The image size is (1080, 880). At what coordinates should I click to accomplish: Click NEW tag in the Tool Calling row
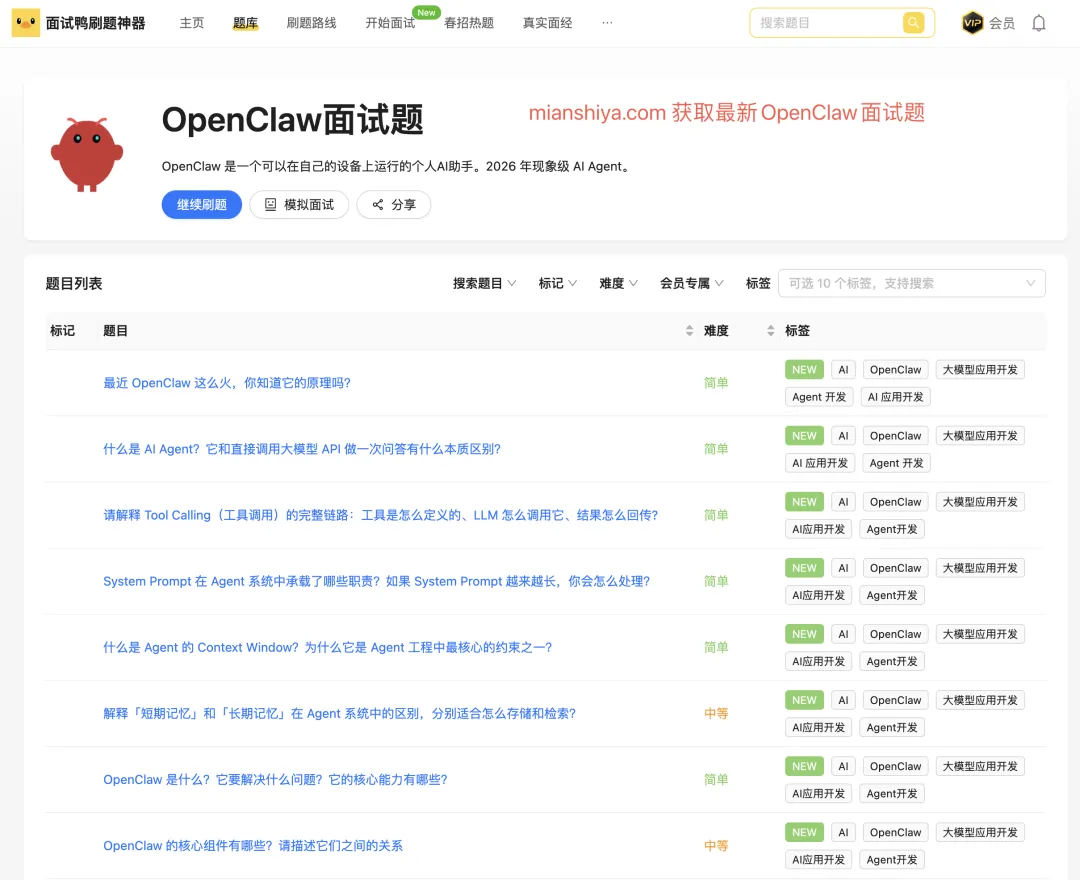804,502
